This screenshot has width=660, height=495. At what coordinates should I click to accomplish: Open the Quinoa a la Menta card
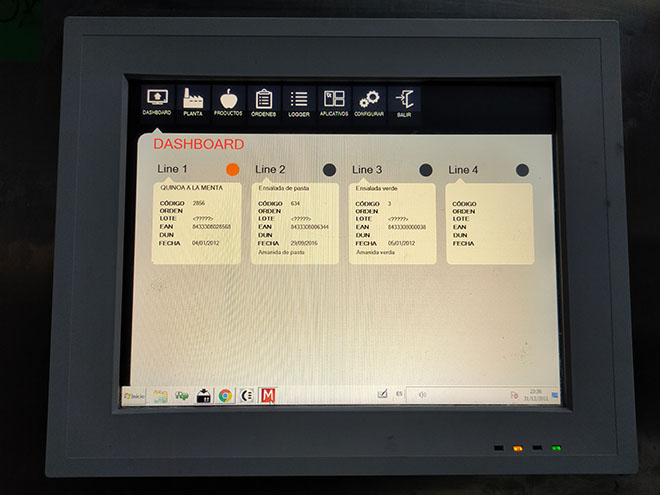point(197,222)
